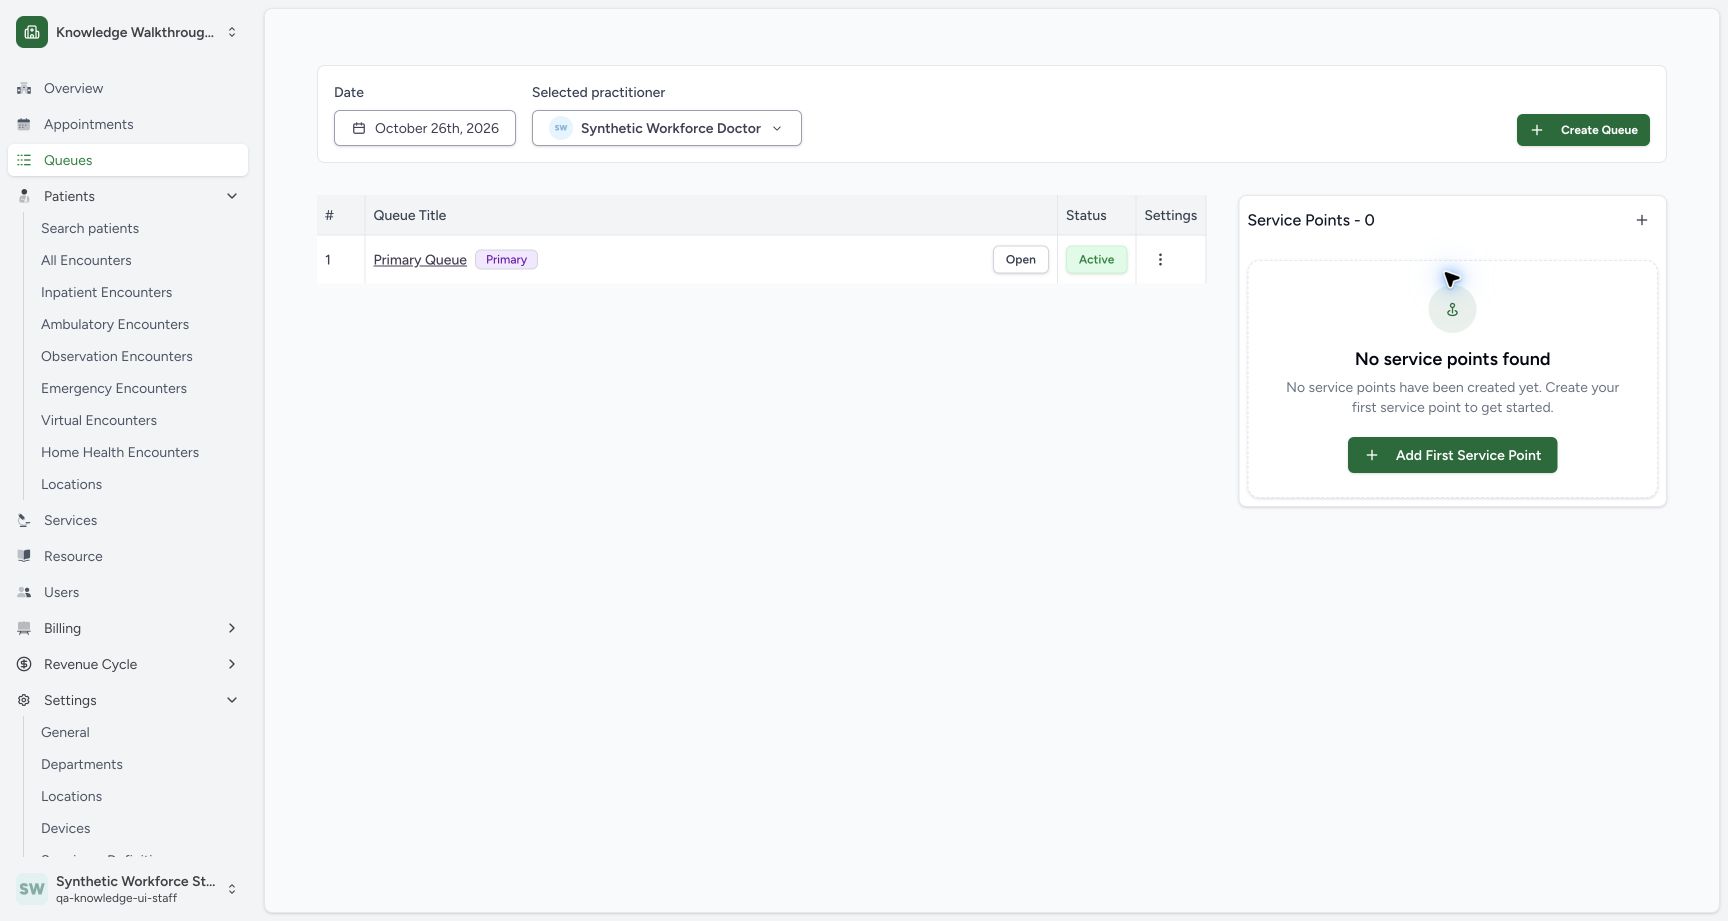Collapse the Patients section chevron
The image size is (1728, 921).
pyautogui.click(x=232, y=196)
